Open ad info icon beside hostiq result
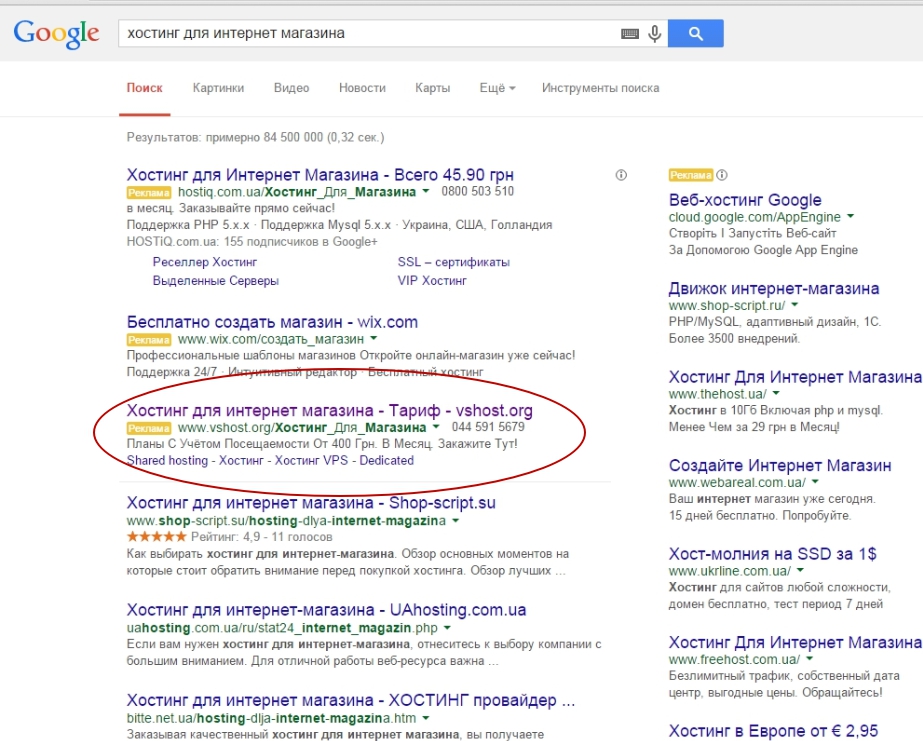Image resolution: width=923 pixels, height=741 pixels. 621,175
